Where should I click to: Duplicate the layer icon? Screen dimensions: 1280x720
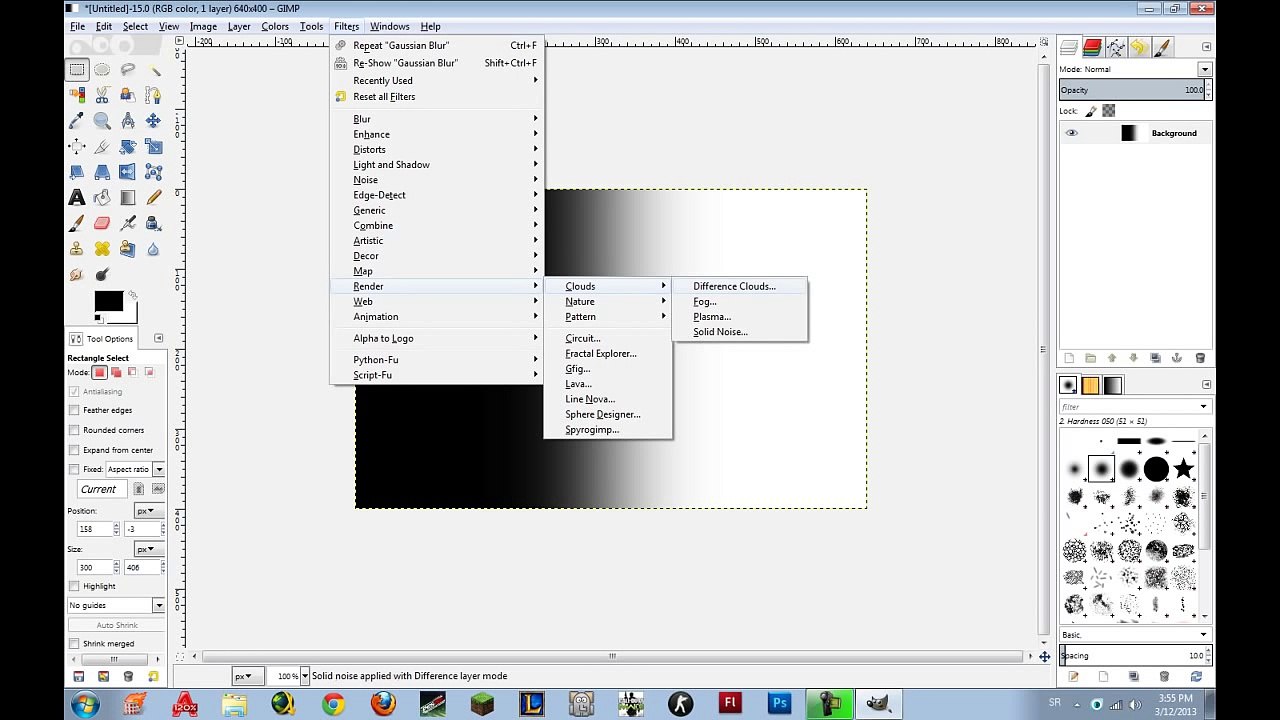point(1155,358)
